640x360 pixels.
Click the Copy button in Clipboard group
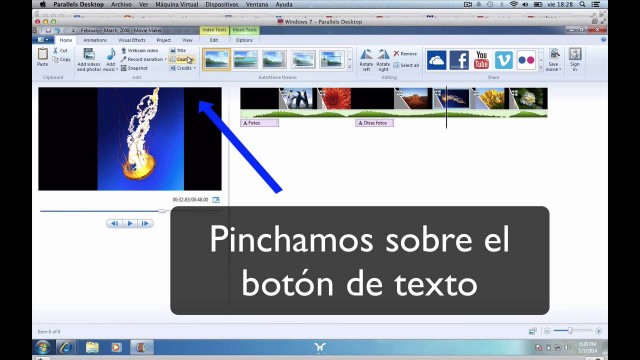point(62,60)
